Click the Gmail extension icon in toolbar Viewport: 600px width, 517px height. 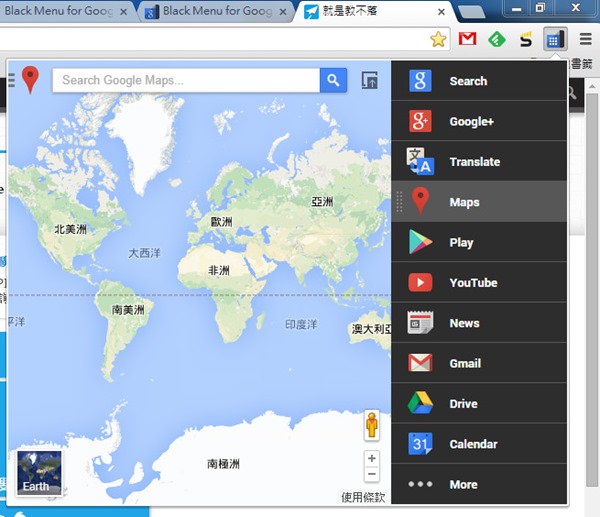tap(468, 39)
